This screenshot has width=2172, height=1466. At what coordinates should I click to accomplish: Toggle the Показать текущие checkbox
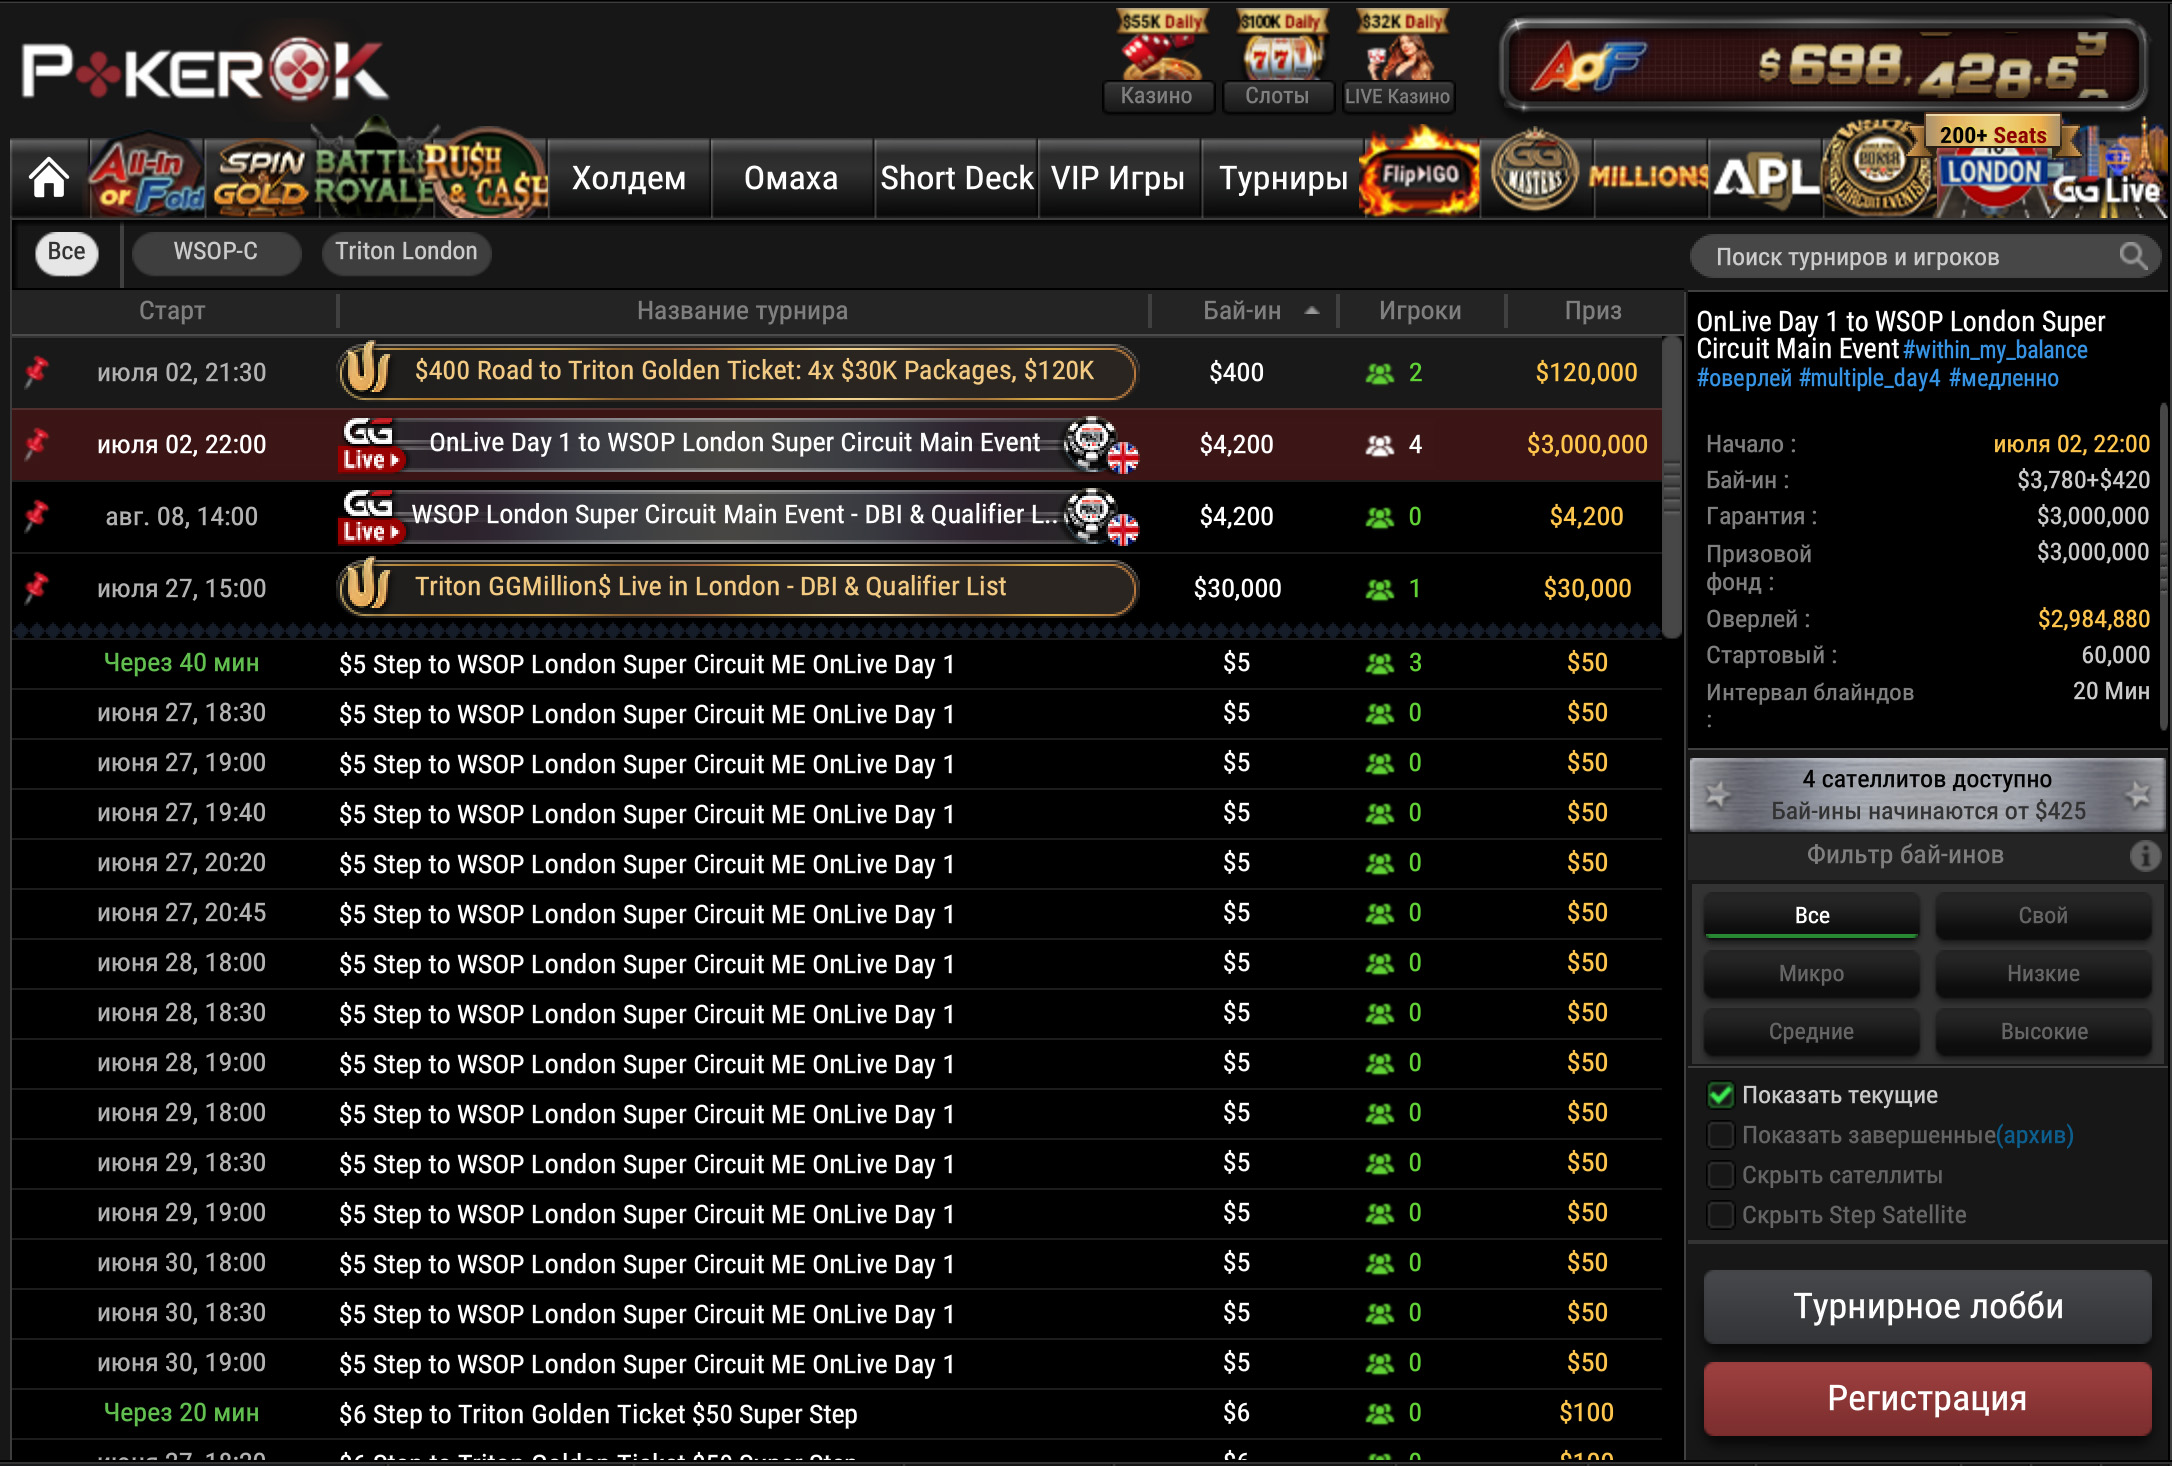(1720, 1095)
